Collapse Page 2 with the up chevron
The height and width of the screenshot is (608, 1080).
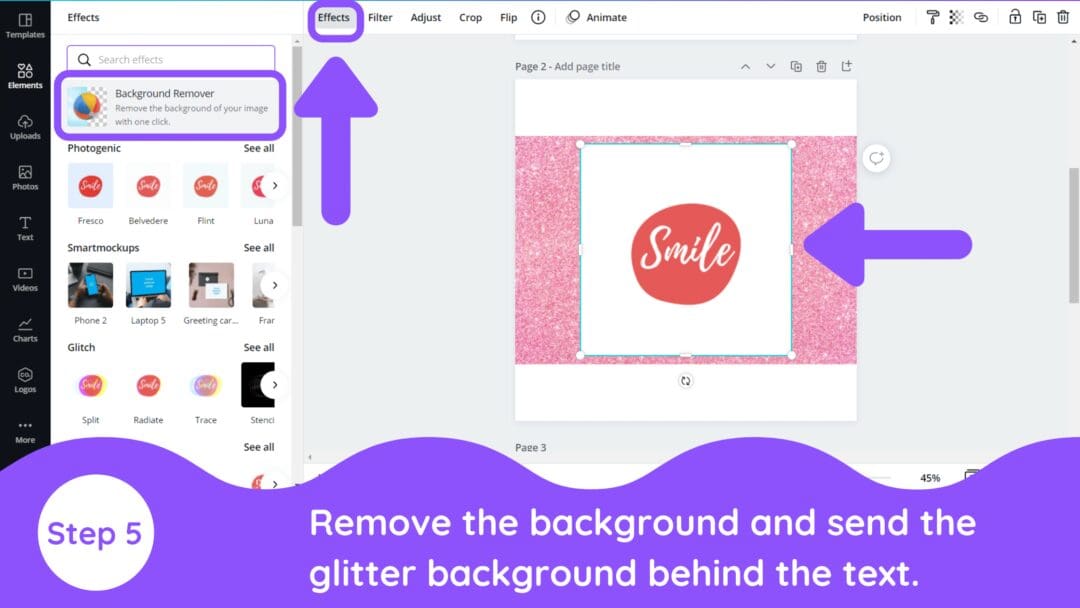745,65
